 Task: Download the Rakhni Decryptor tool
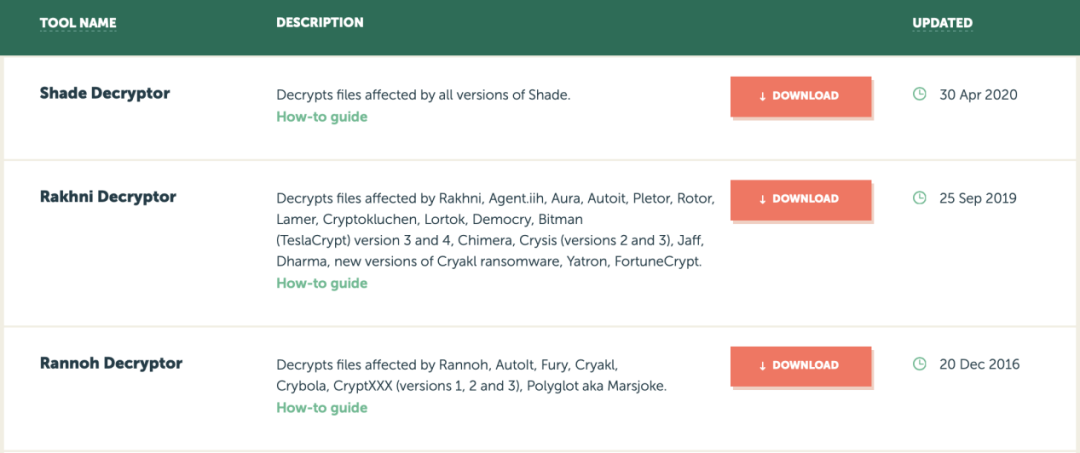tap(800, 200)
